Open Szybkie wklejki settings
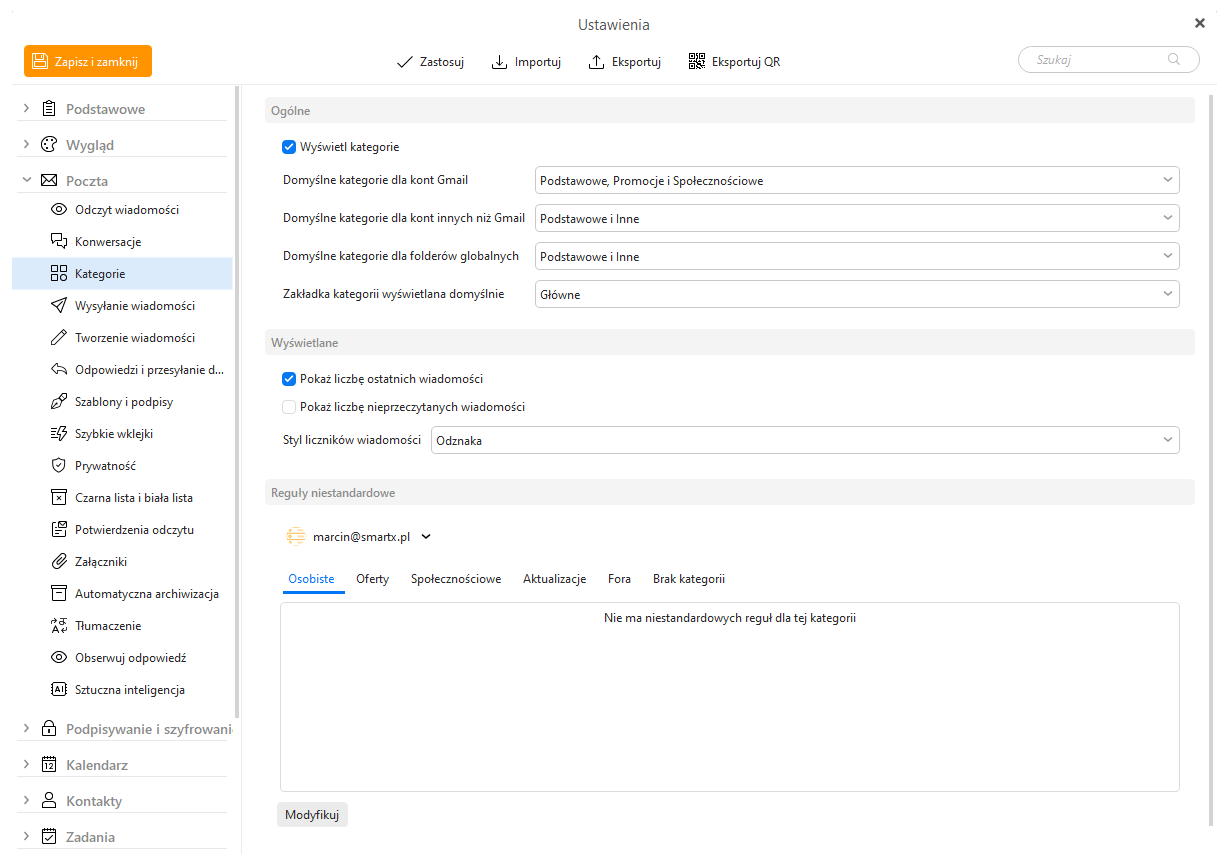The image size is (1230, 866). click(x=113, y=434)
